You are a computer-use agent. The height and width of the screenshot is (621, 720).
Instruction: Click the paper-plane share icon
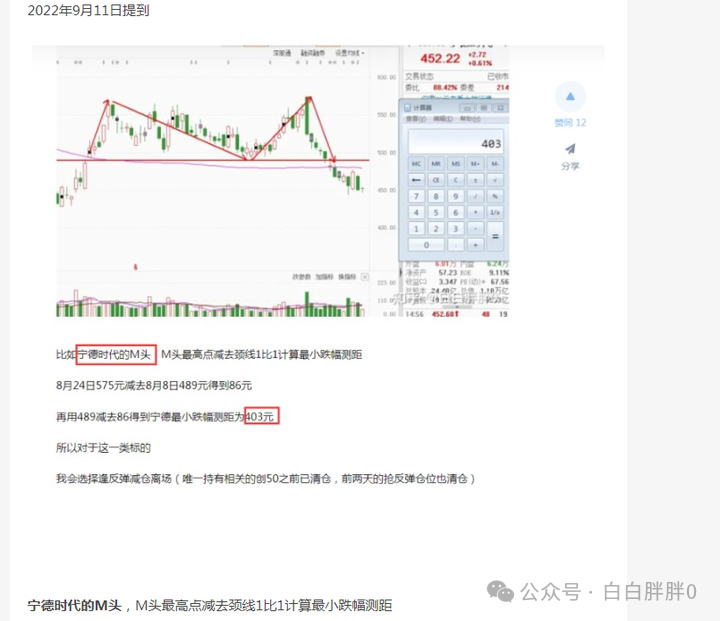pyautogui.click(x=570, y=149)
